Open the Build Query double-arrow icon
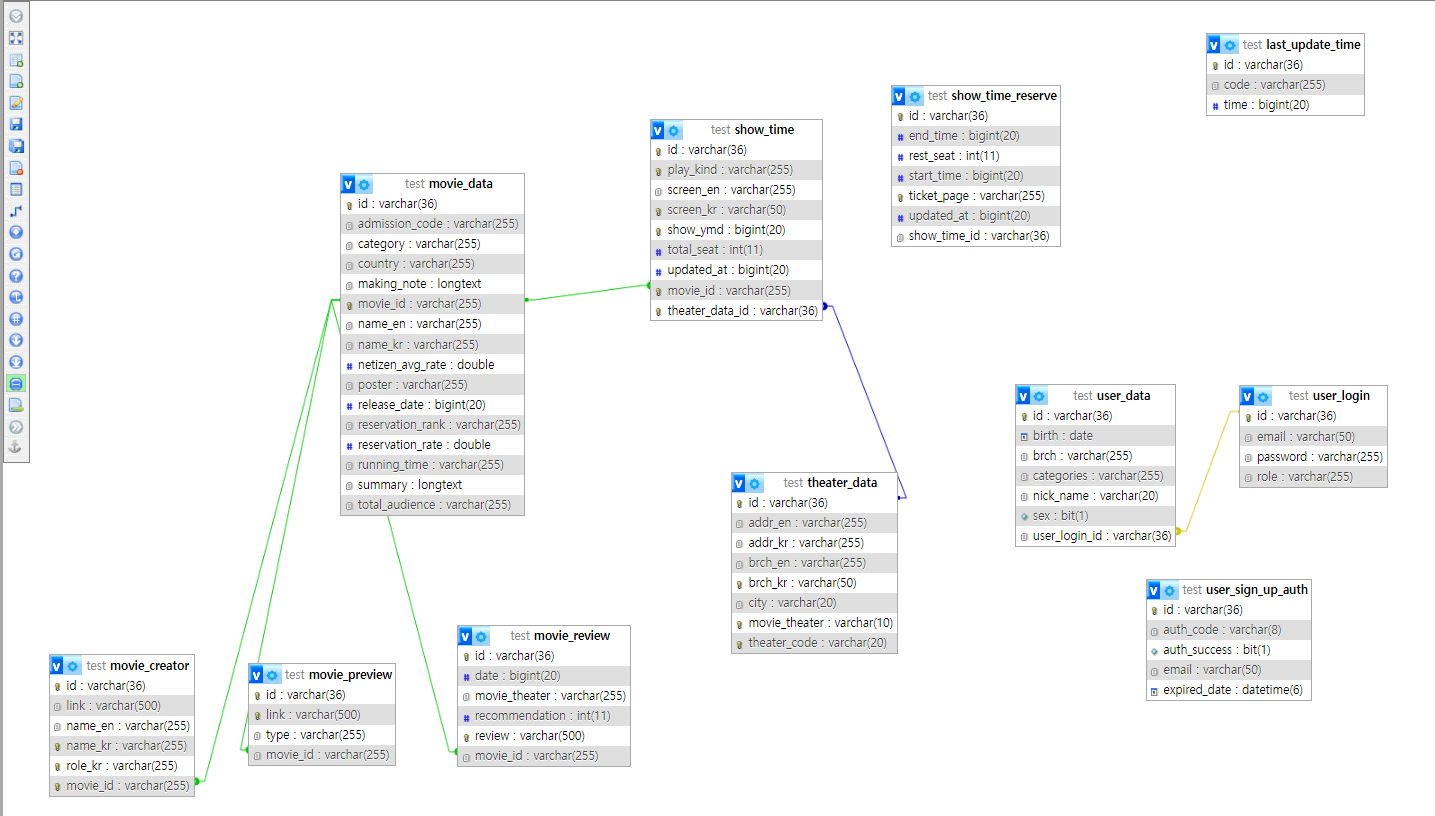The width and height of the screenshot is (1435, 816). [16, 427]
